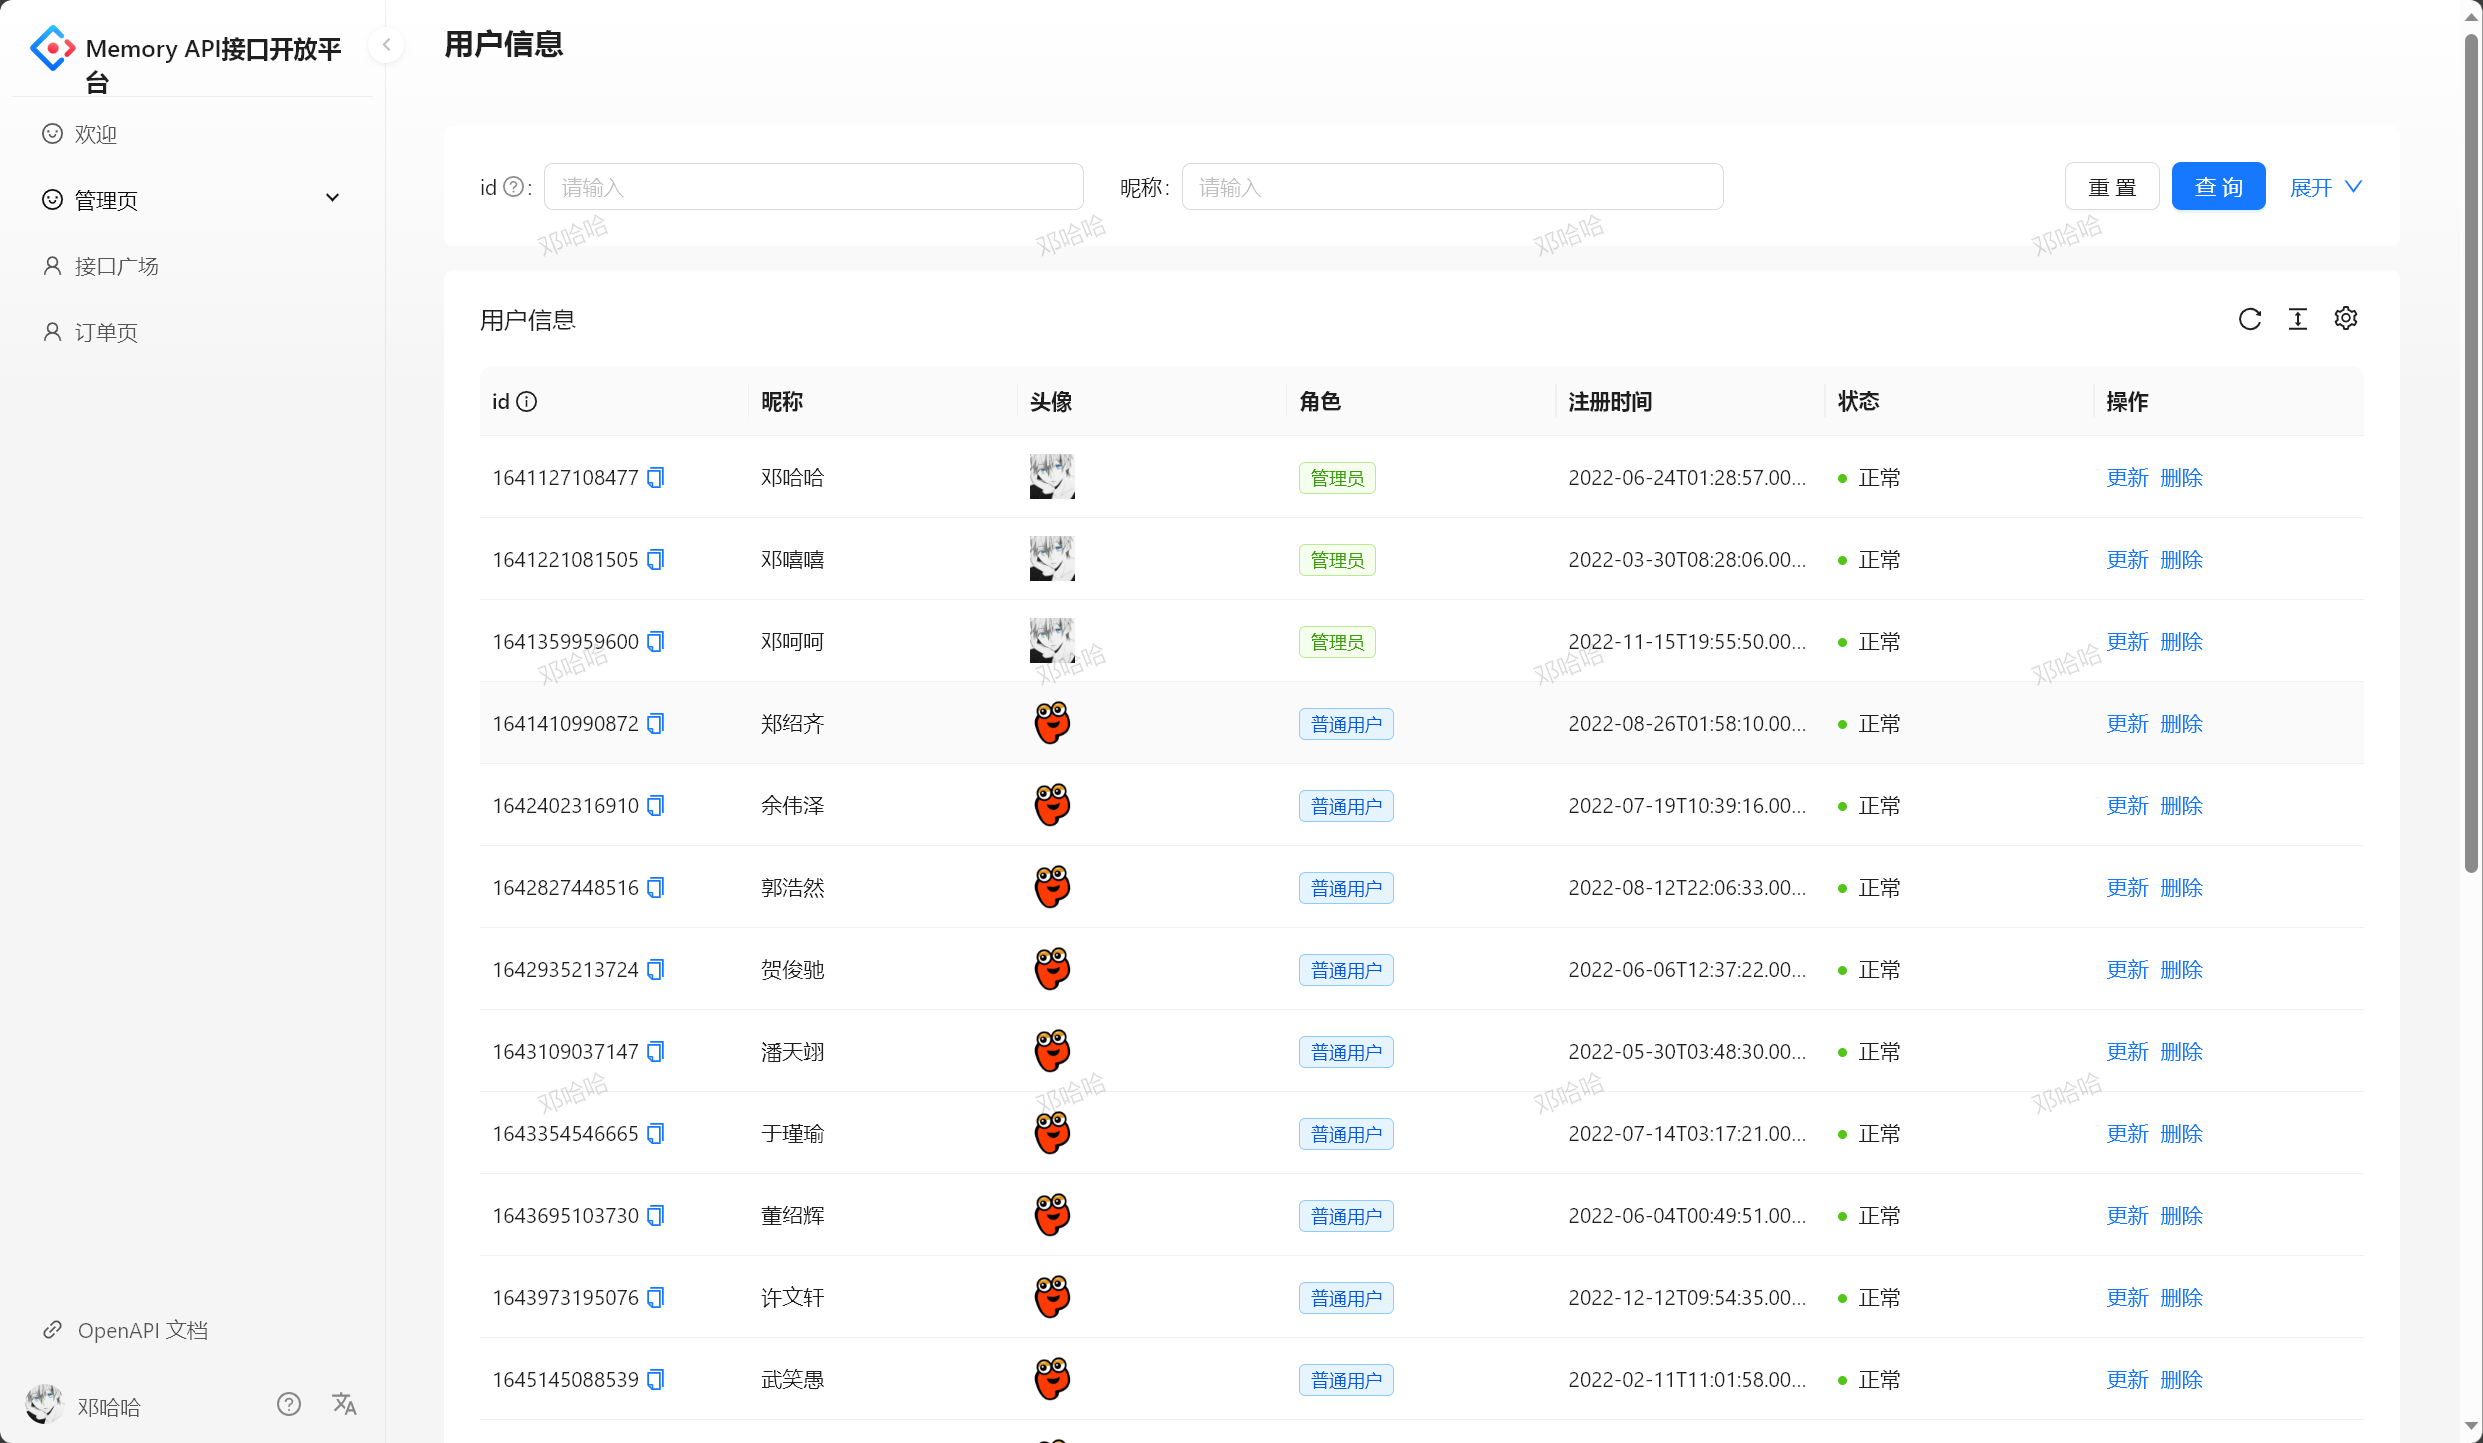Refresh the user table
This screenshot has height=1443, width=2483.
[2250, 319]
